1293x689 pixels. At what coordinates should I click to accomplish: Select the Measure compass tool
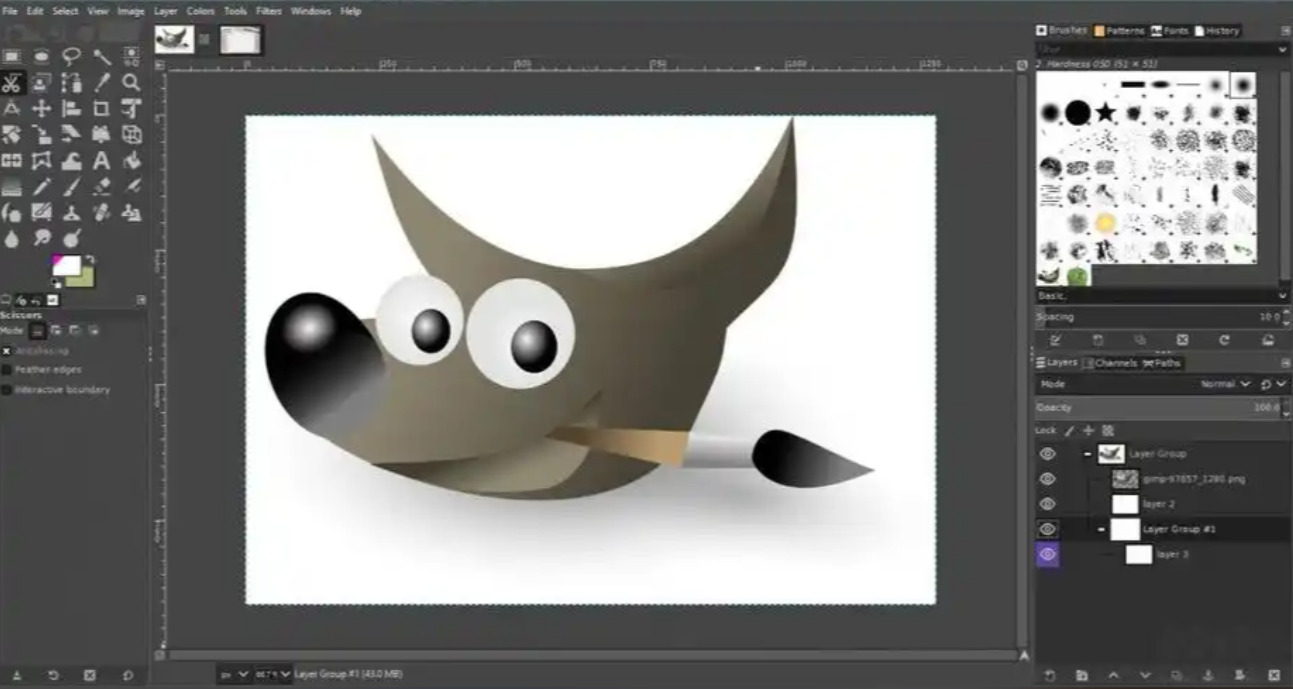[x=12, y=108]
